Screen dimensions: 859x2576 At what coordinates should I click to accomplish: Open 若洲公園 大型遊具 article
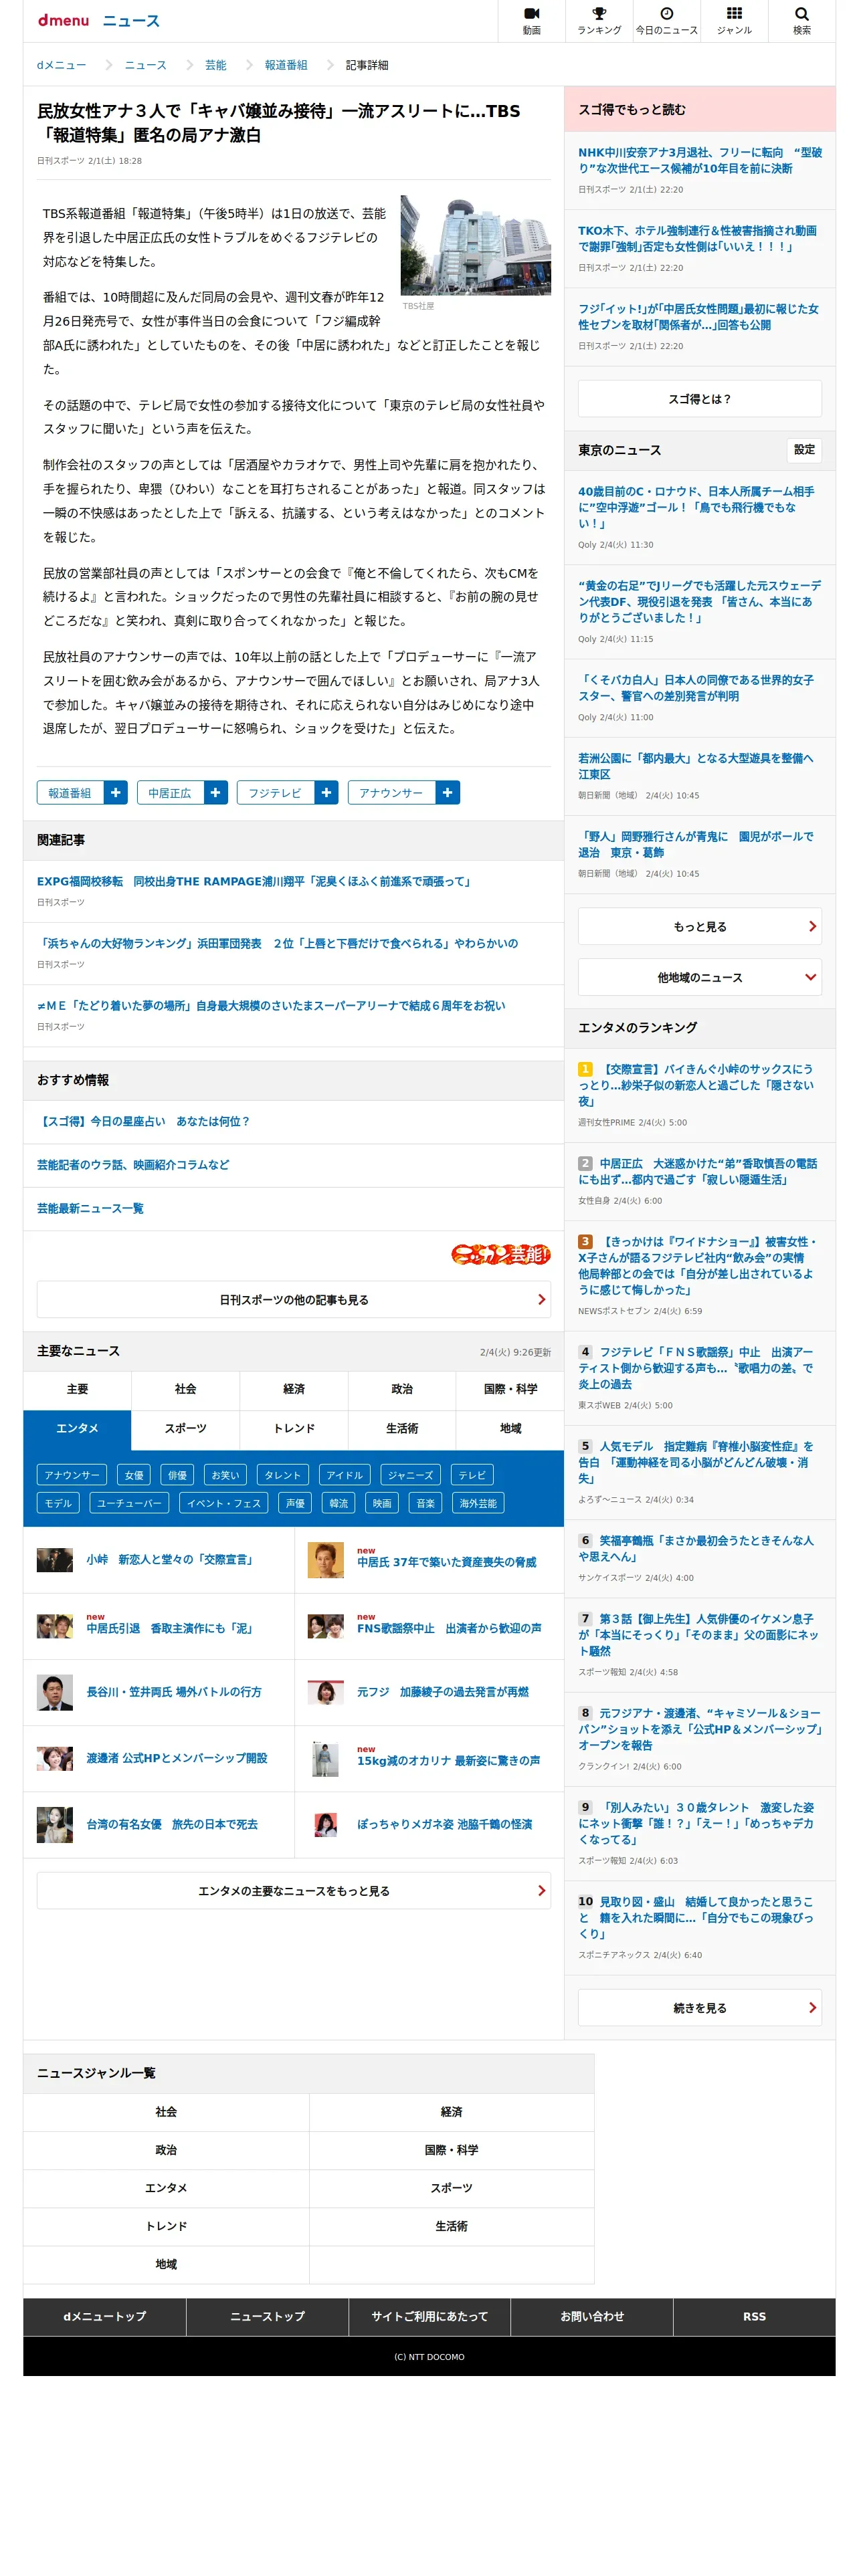(x=696, y=766)
